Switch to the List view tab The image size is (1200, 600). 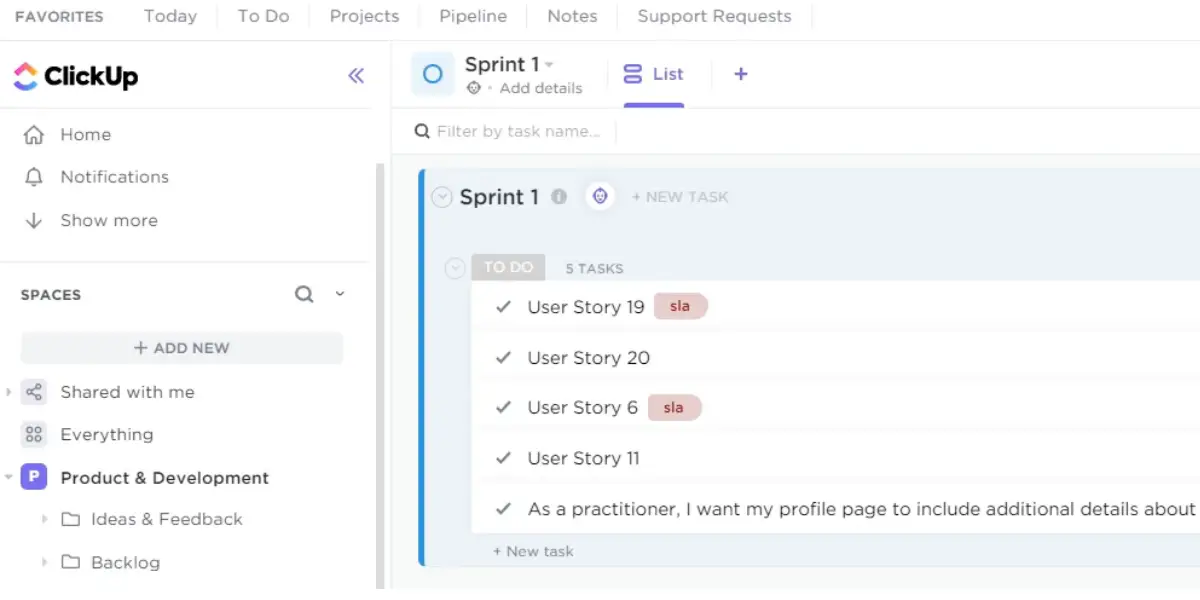pos(654,74)
